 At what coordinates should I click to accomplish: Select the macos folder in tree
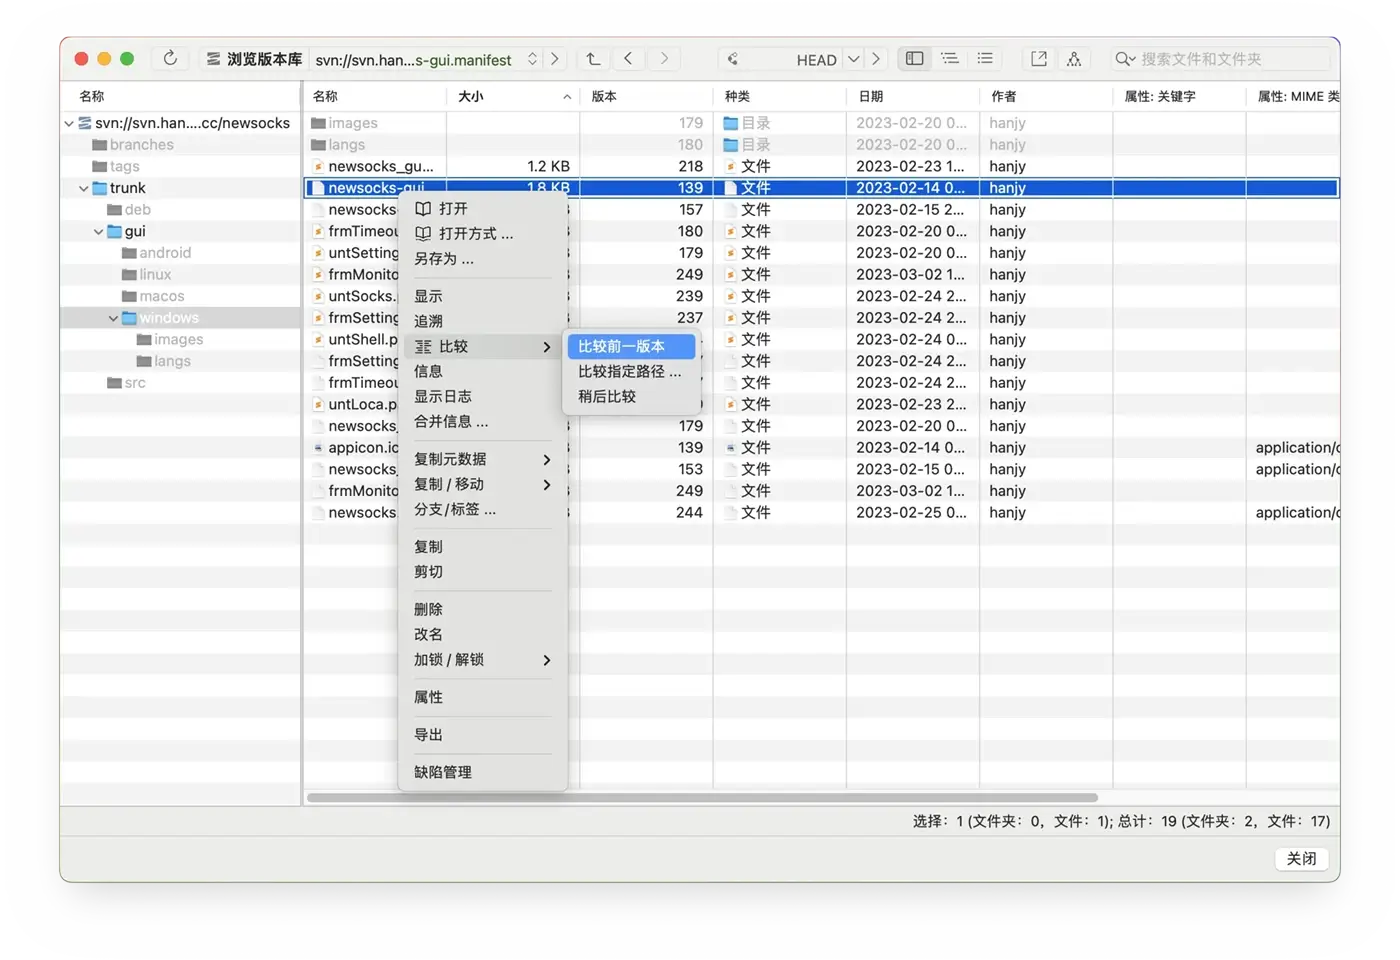tap(153, 296)
